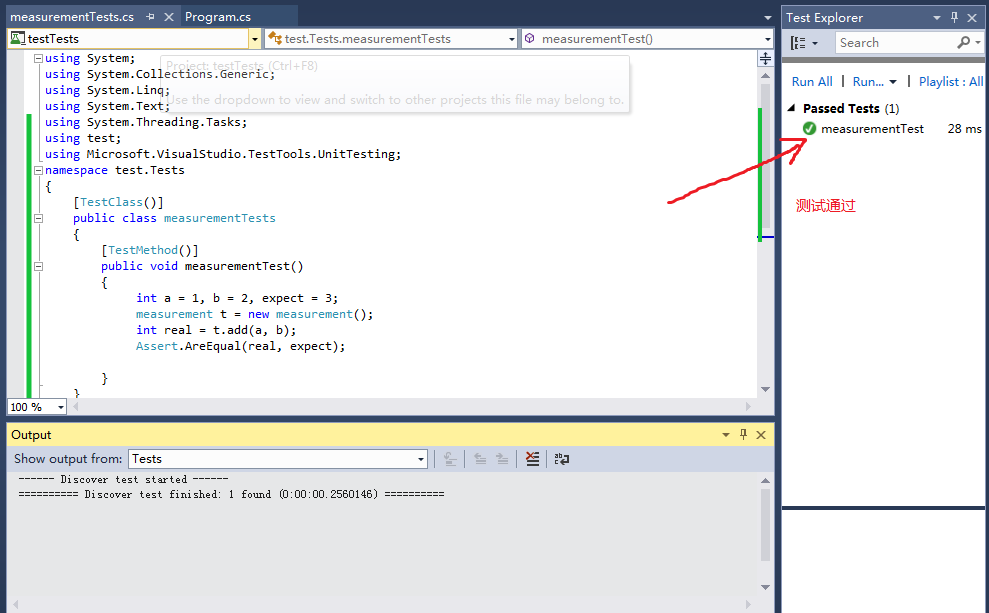The height and width of the screenshot is (613, 989).
Task: Click the measurementTests class icon in navigation bar
Action: tap(275, 38)
